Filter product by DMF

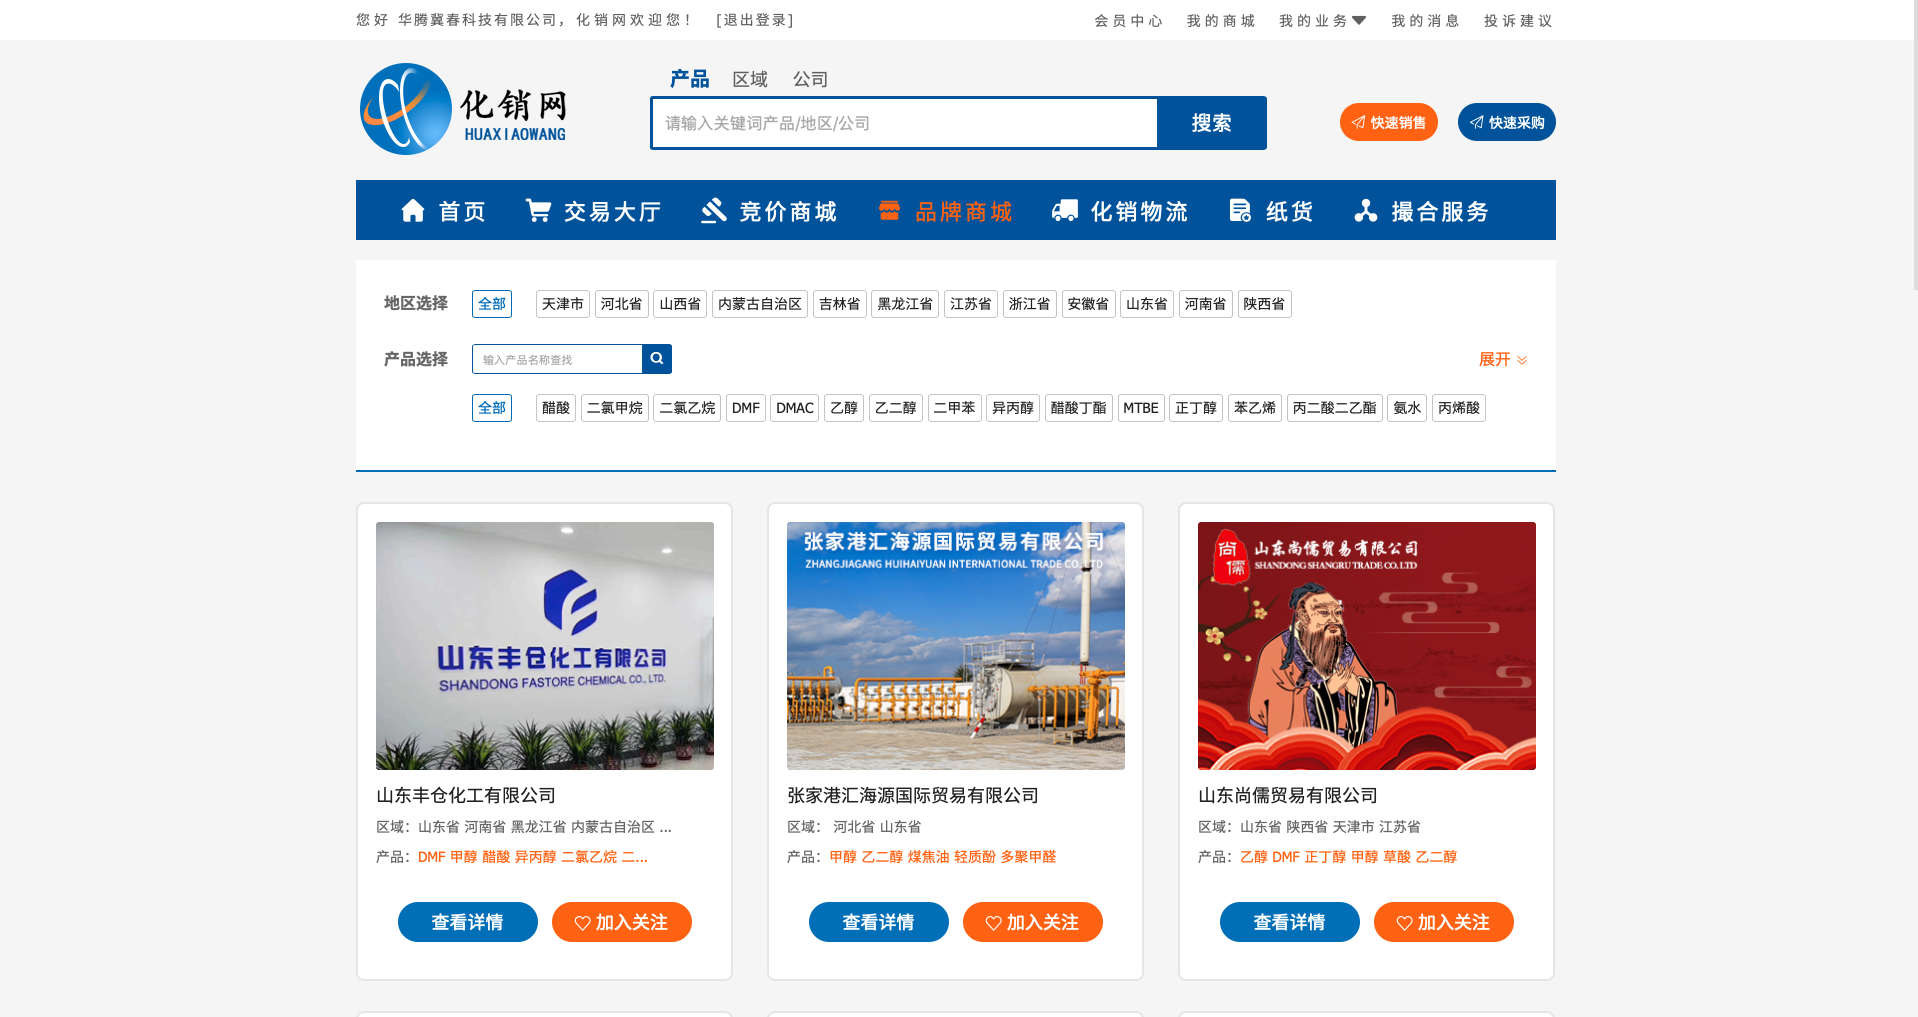pyautogui.click(x=746, y=408)
